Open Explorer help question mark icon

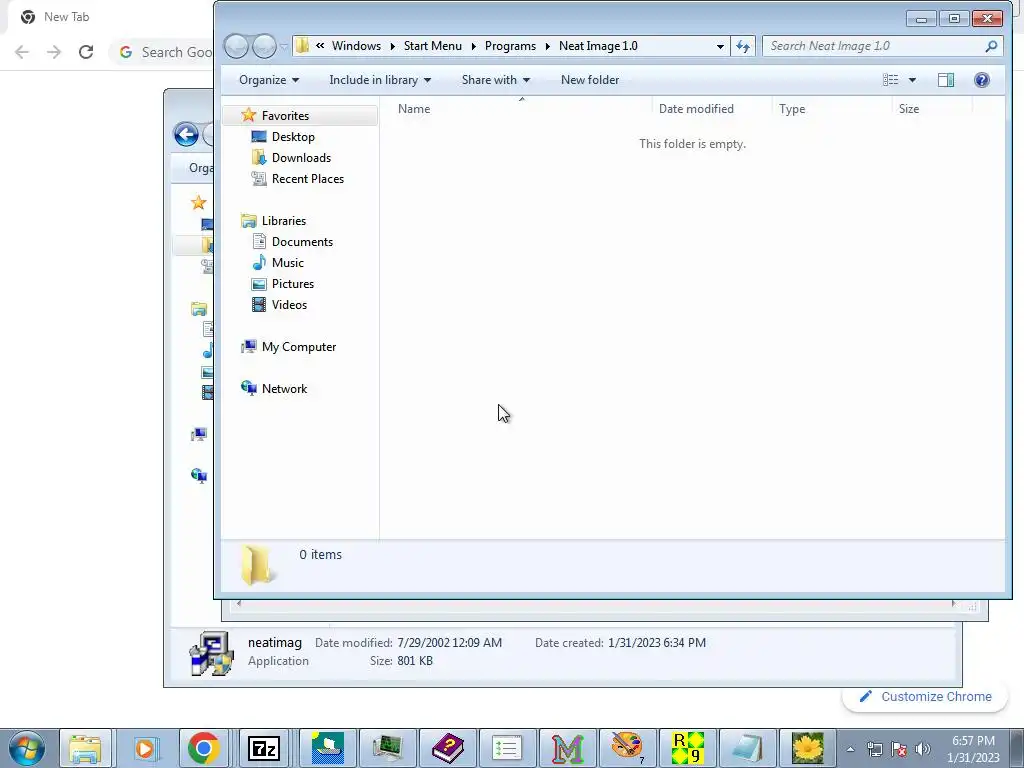[x=982, y=80]
